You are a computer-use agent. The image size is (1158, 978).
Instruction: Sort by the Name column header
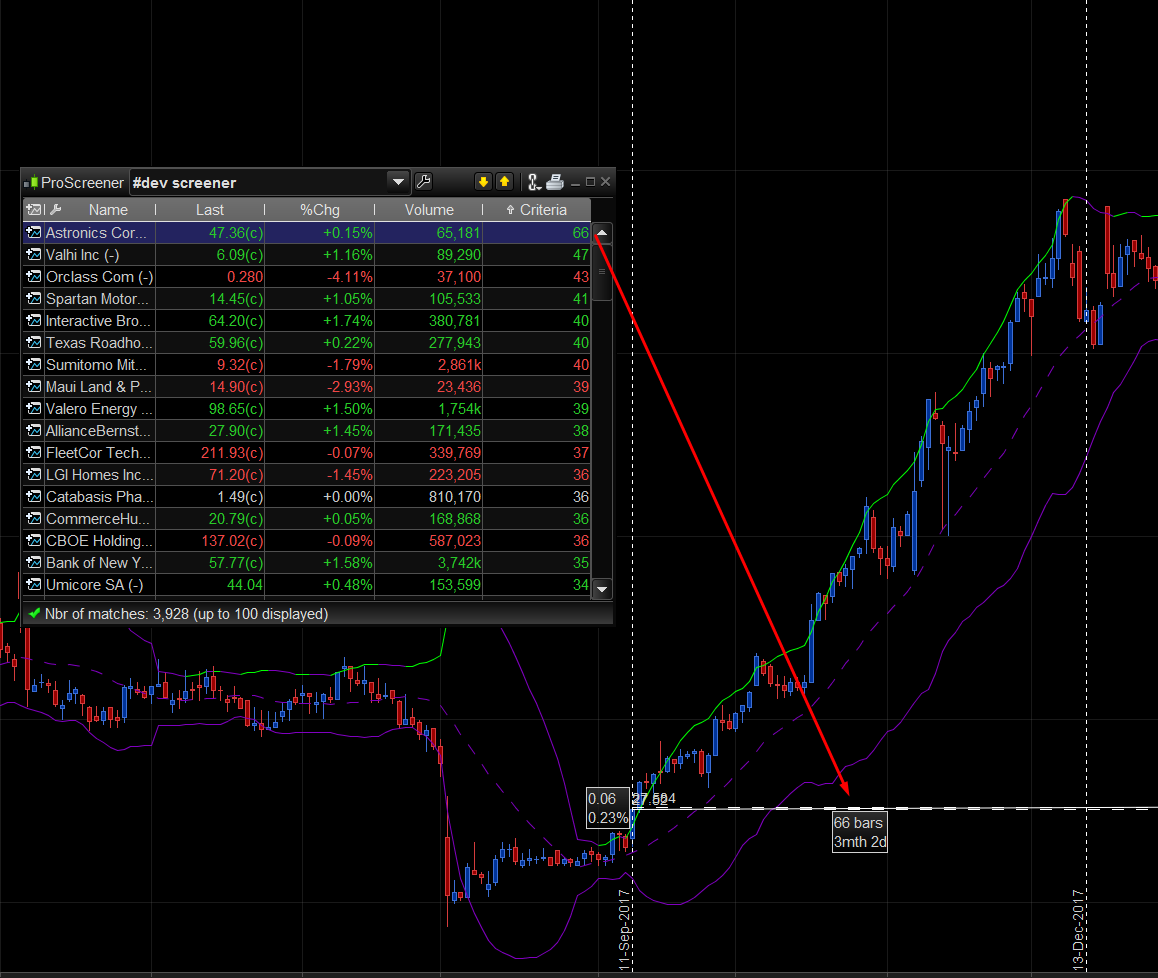(x=108, y=210)
